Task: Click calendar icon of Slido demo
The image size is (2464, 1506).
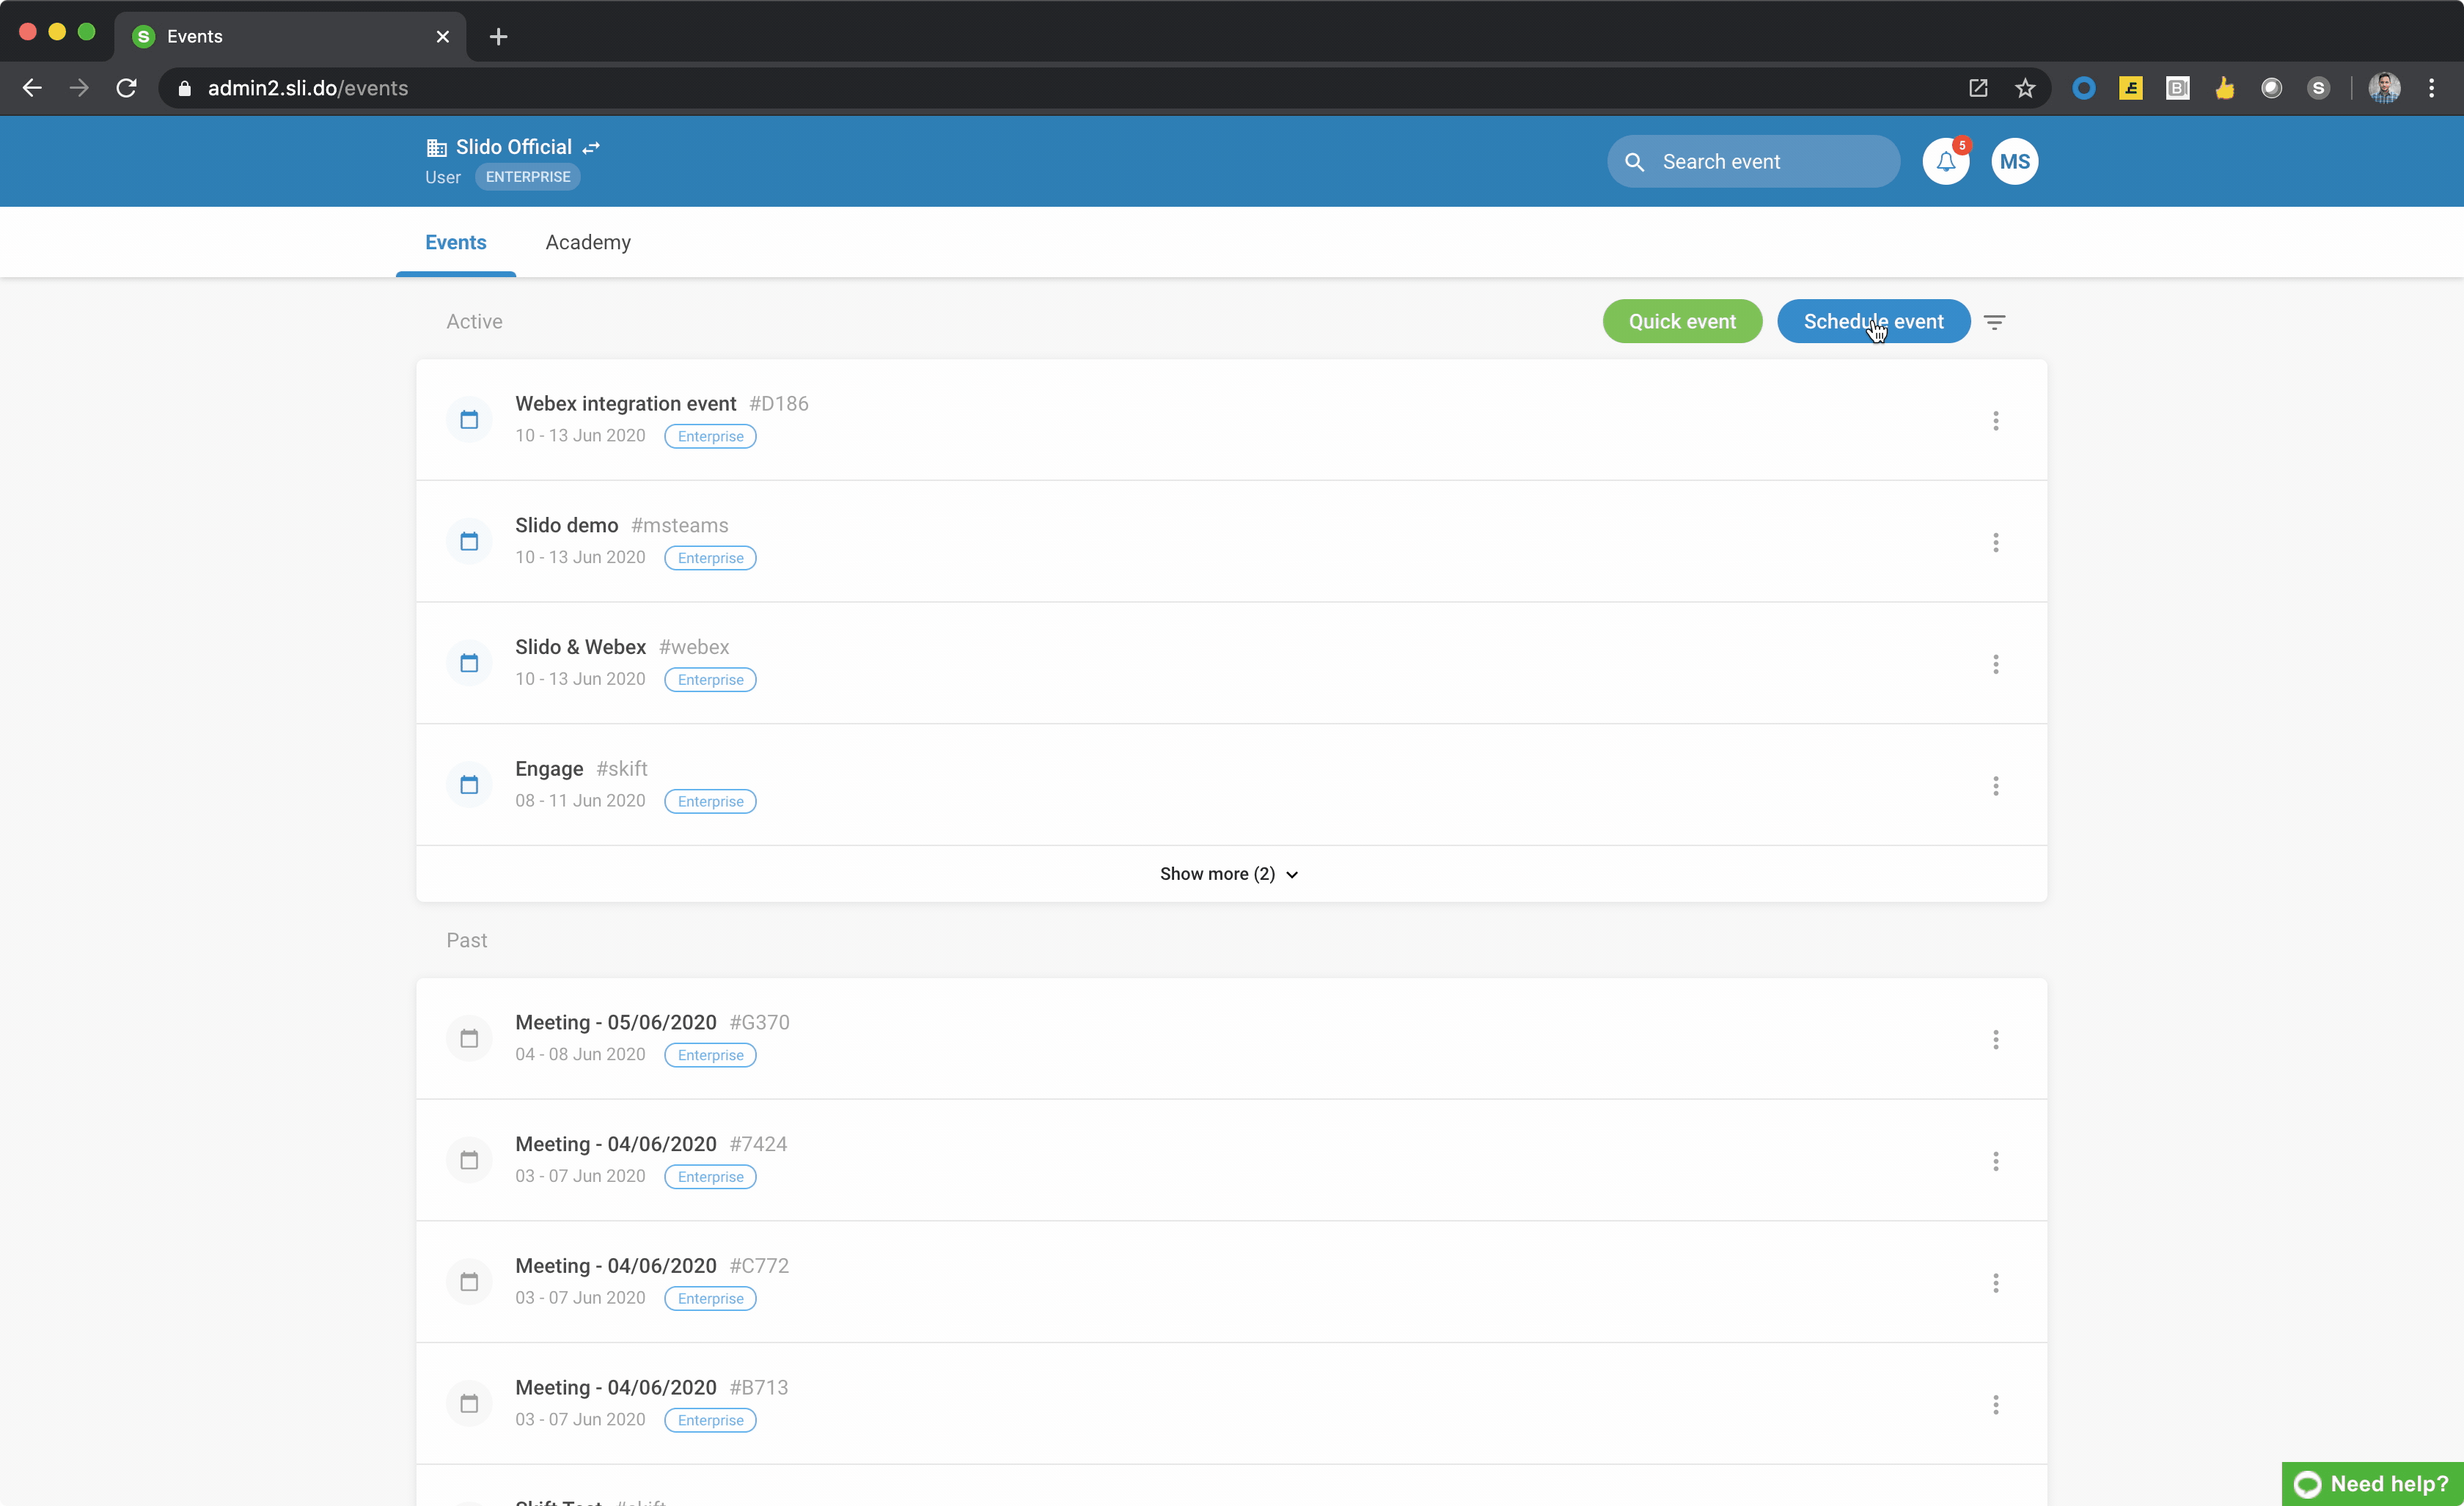Action: pyautogui.click(x=469, y=541)
